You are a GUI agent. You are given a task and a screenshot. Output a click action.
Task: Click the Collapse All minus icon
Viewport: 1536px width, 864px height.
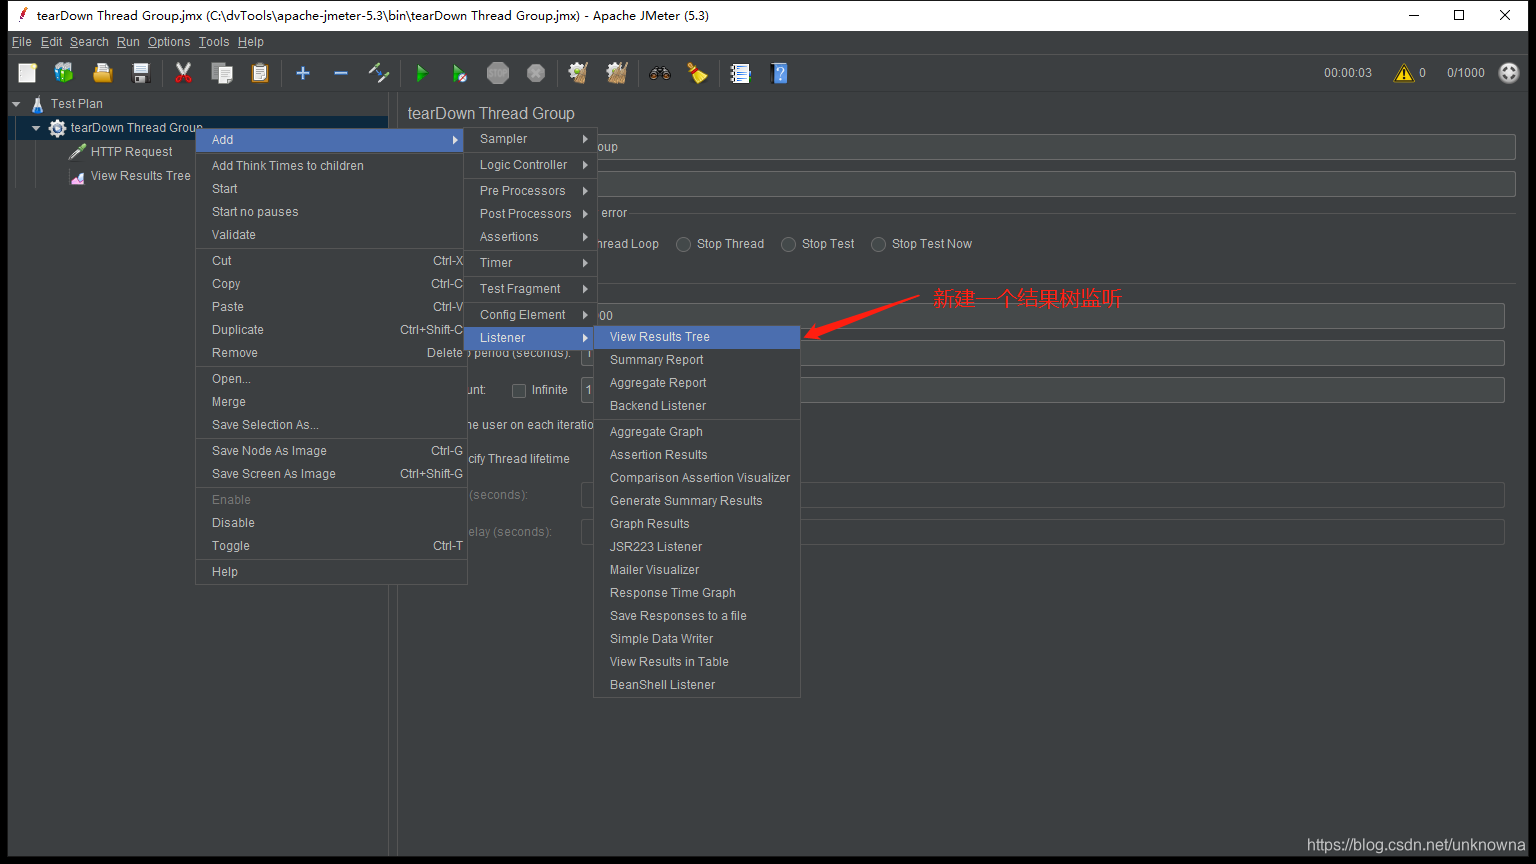pyautogui.click(x=341, y=73)
